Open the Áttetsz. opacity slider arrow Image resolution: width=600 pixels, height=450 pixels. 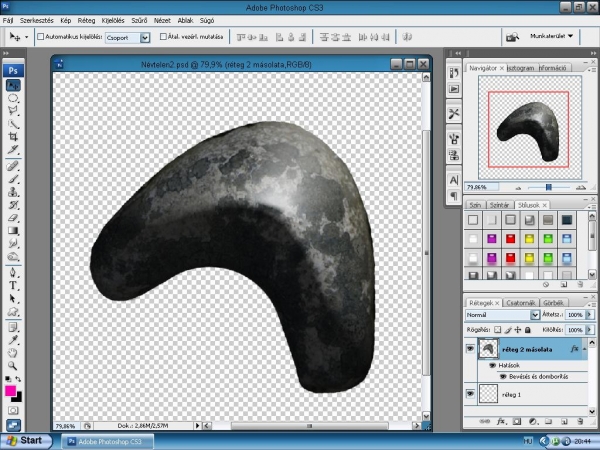(589, 315)
